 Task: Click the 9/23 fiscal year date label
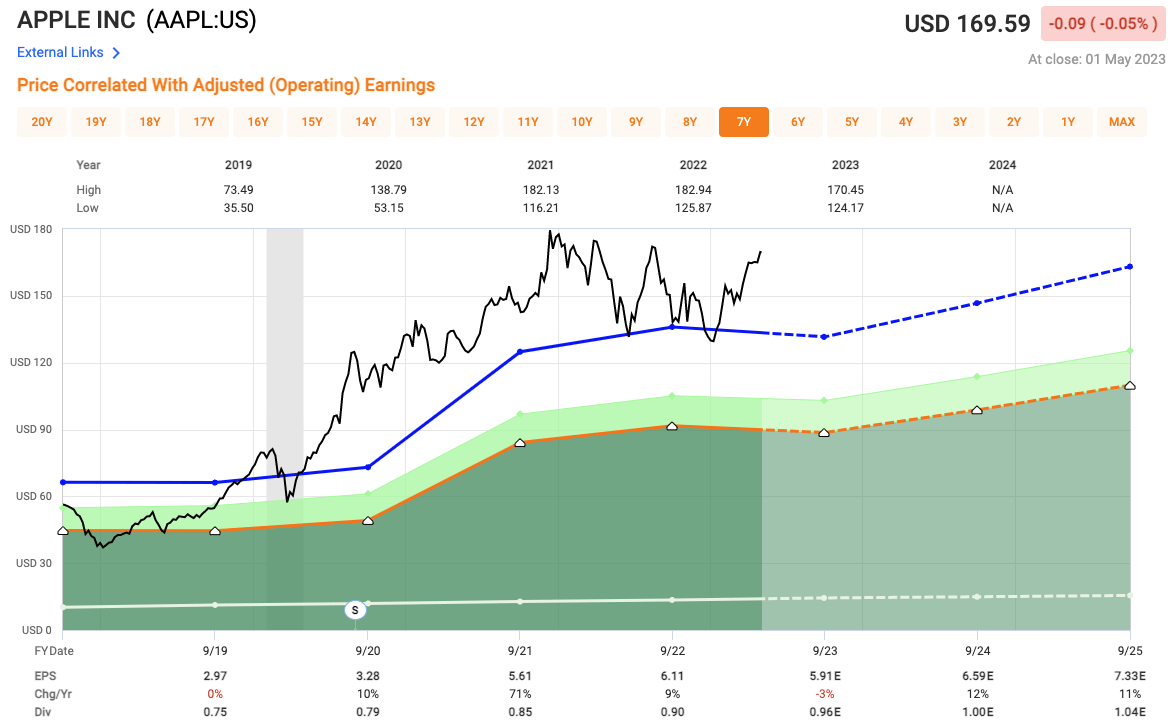point(825,651)
